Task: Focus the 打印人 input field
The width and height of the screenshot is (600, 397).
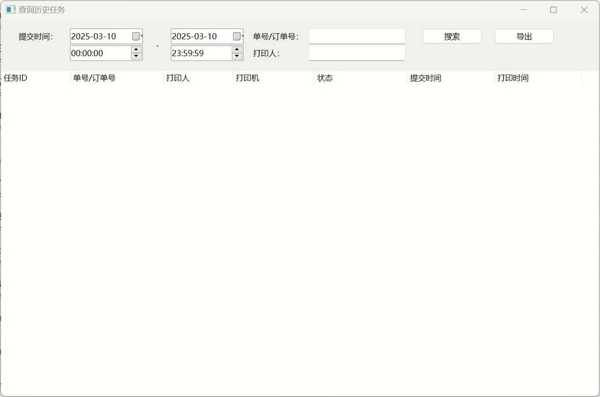Action: 357,53
